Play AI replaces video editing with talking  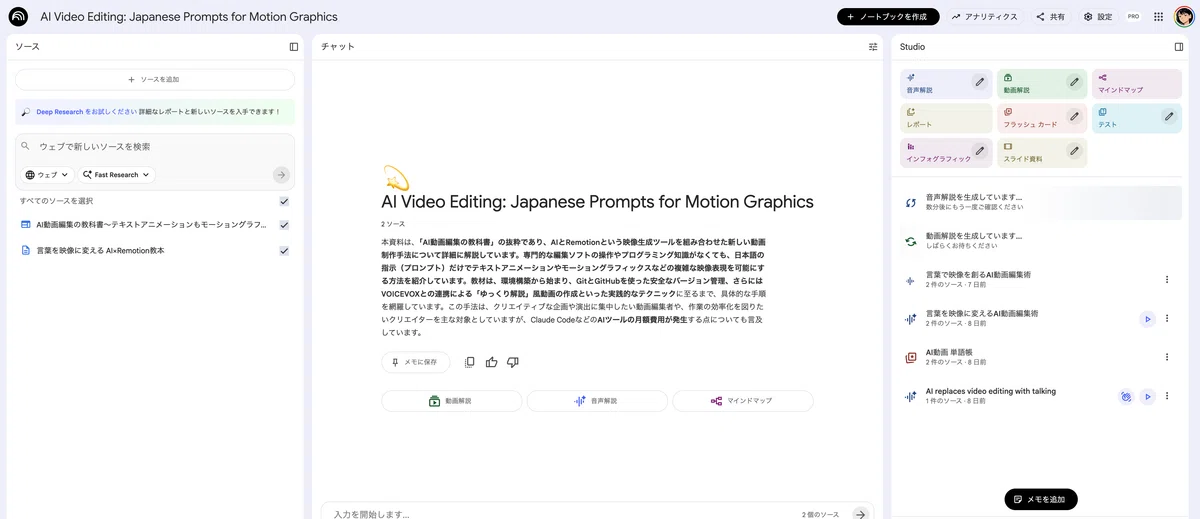pyautogui.click(x=1147, y=397)
